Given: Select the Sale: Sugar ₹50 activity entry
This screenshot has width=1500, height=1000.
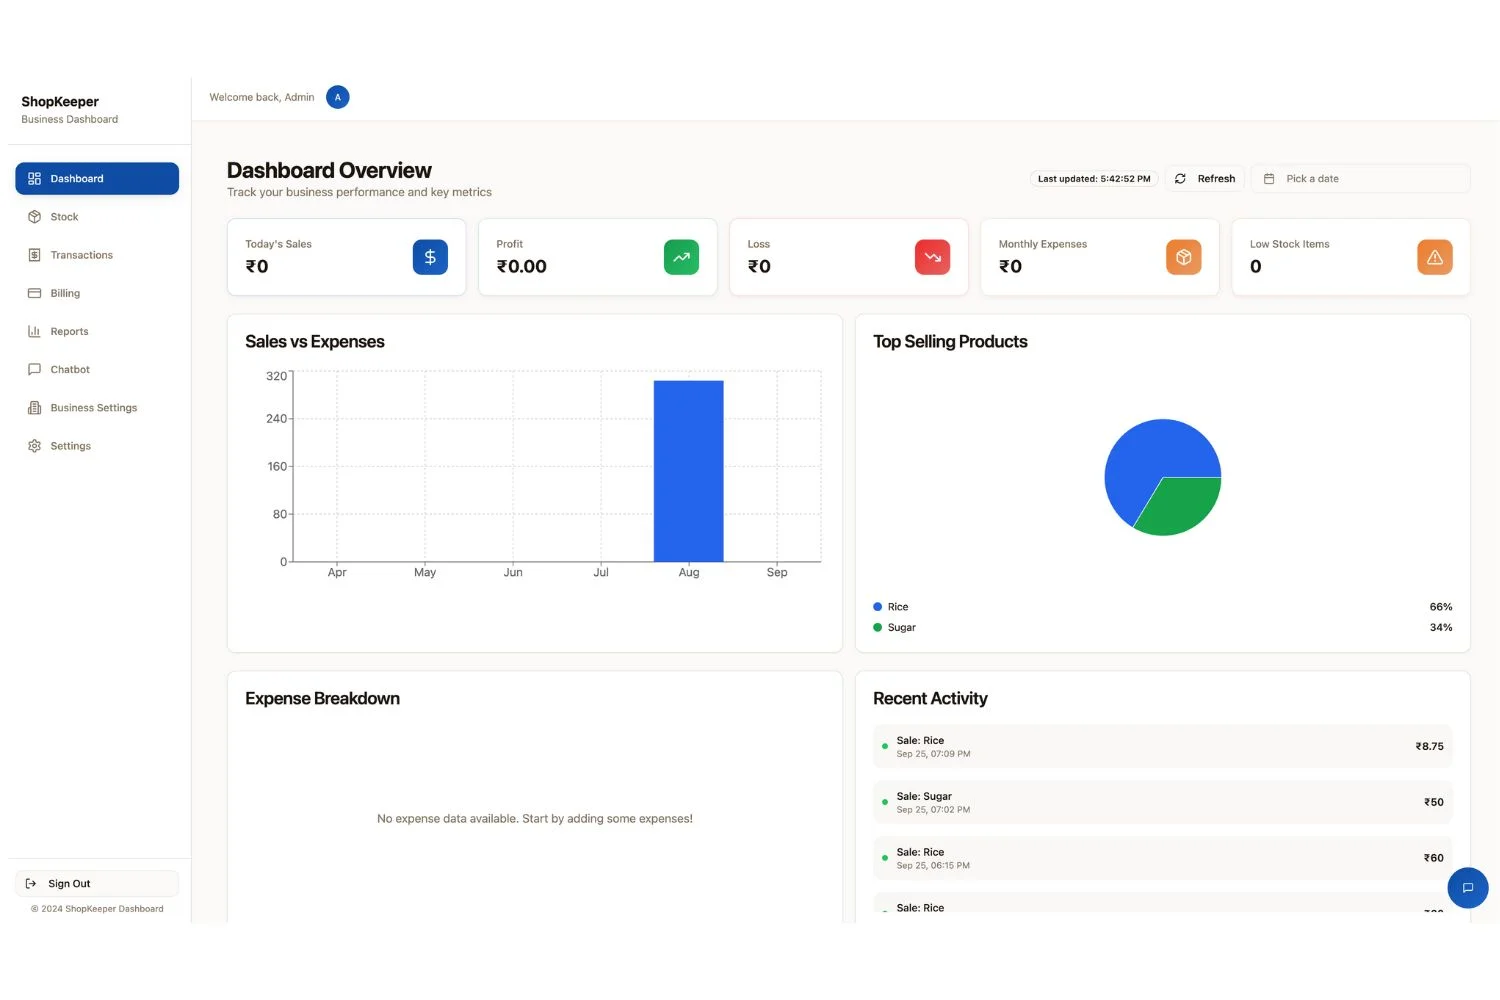Looking at the screenshot, I should (1162, 802).
